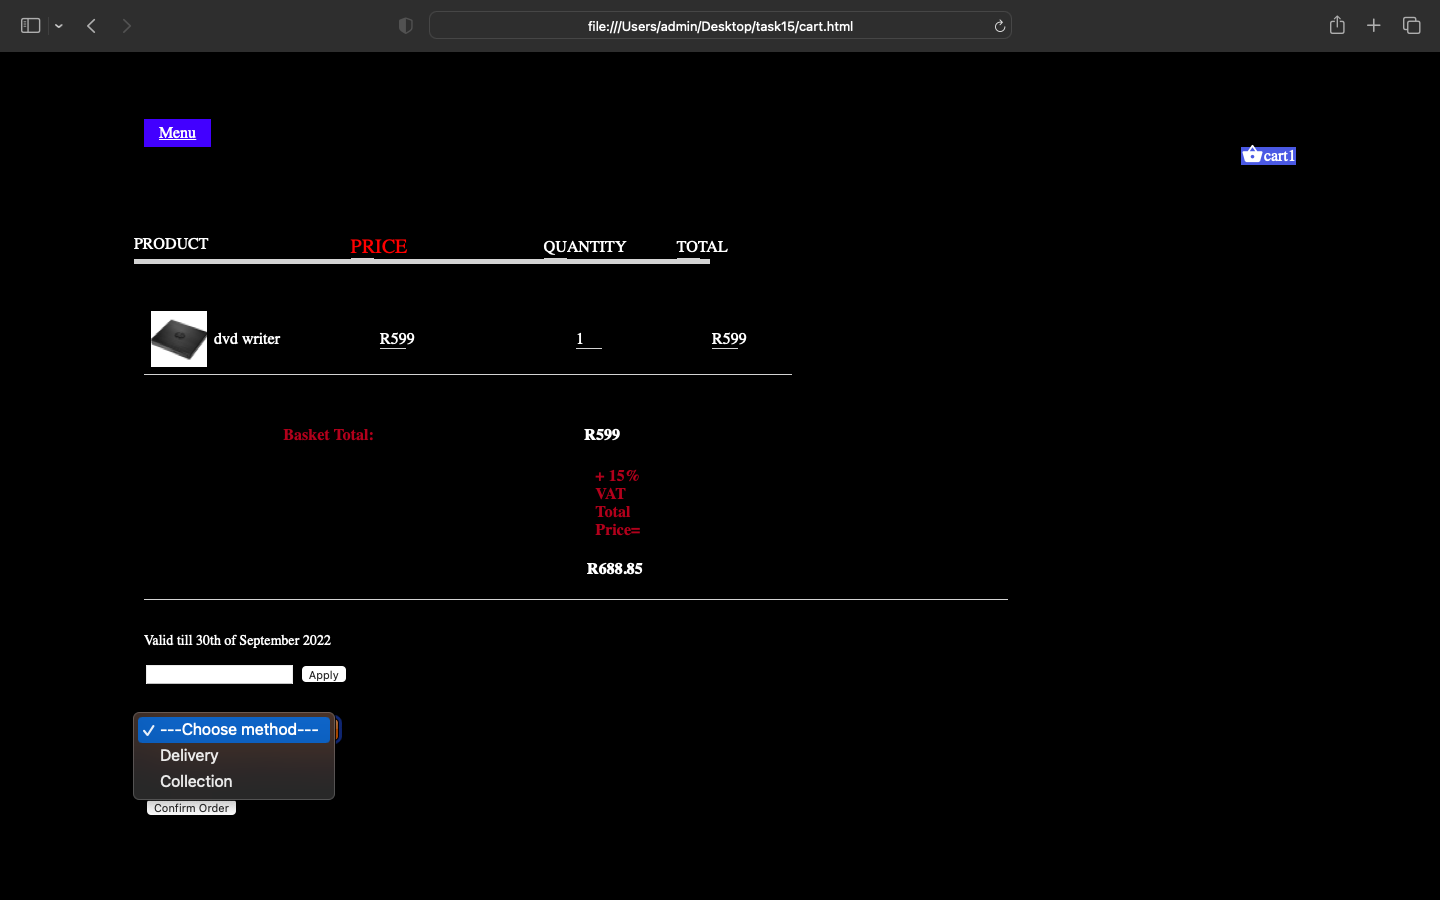Select Delivery from the method dropdown
This screenshot has width=1440, height=900.
(x=189, y=755)
